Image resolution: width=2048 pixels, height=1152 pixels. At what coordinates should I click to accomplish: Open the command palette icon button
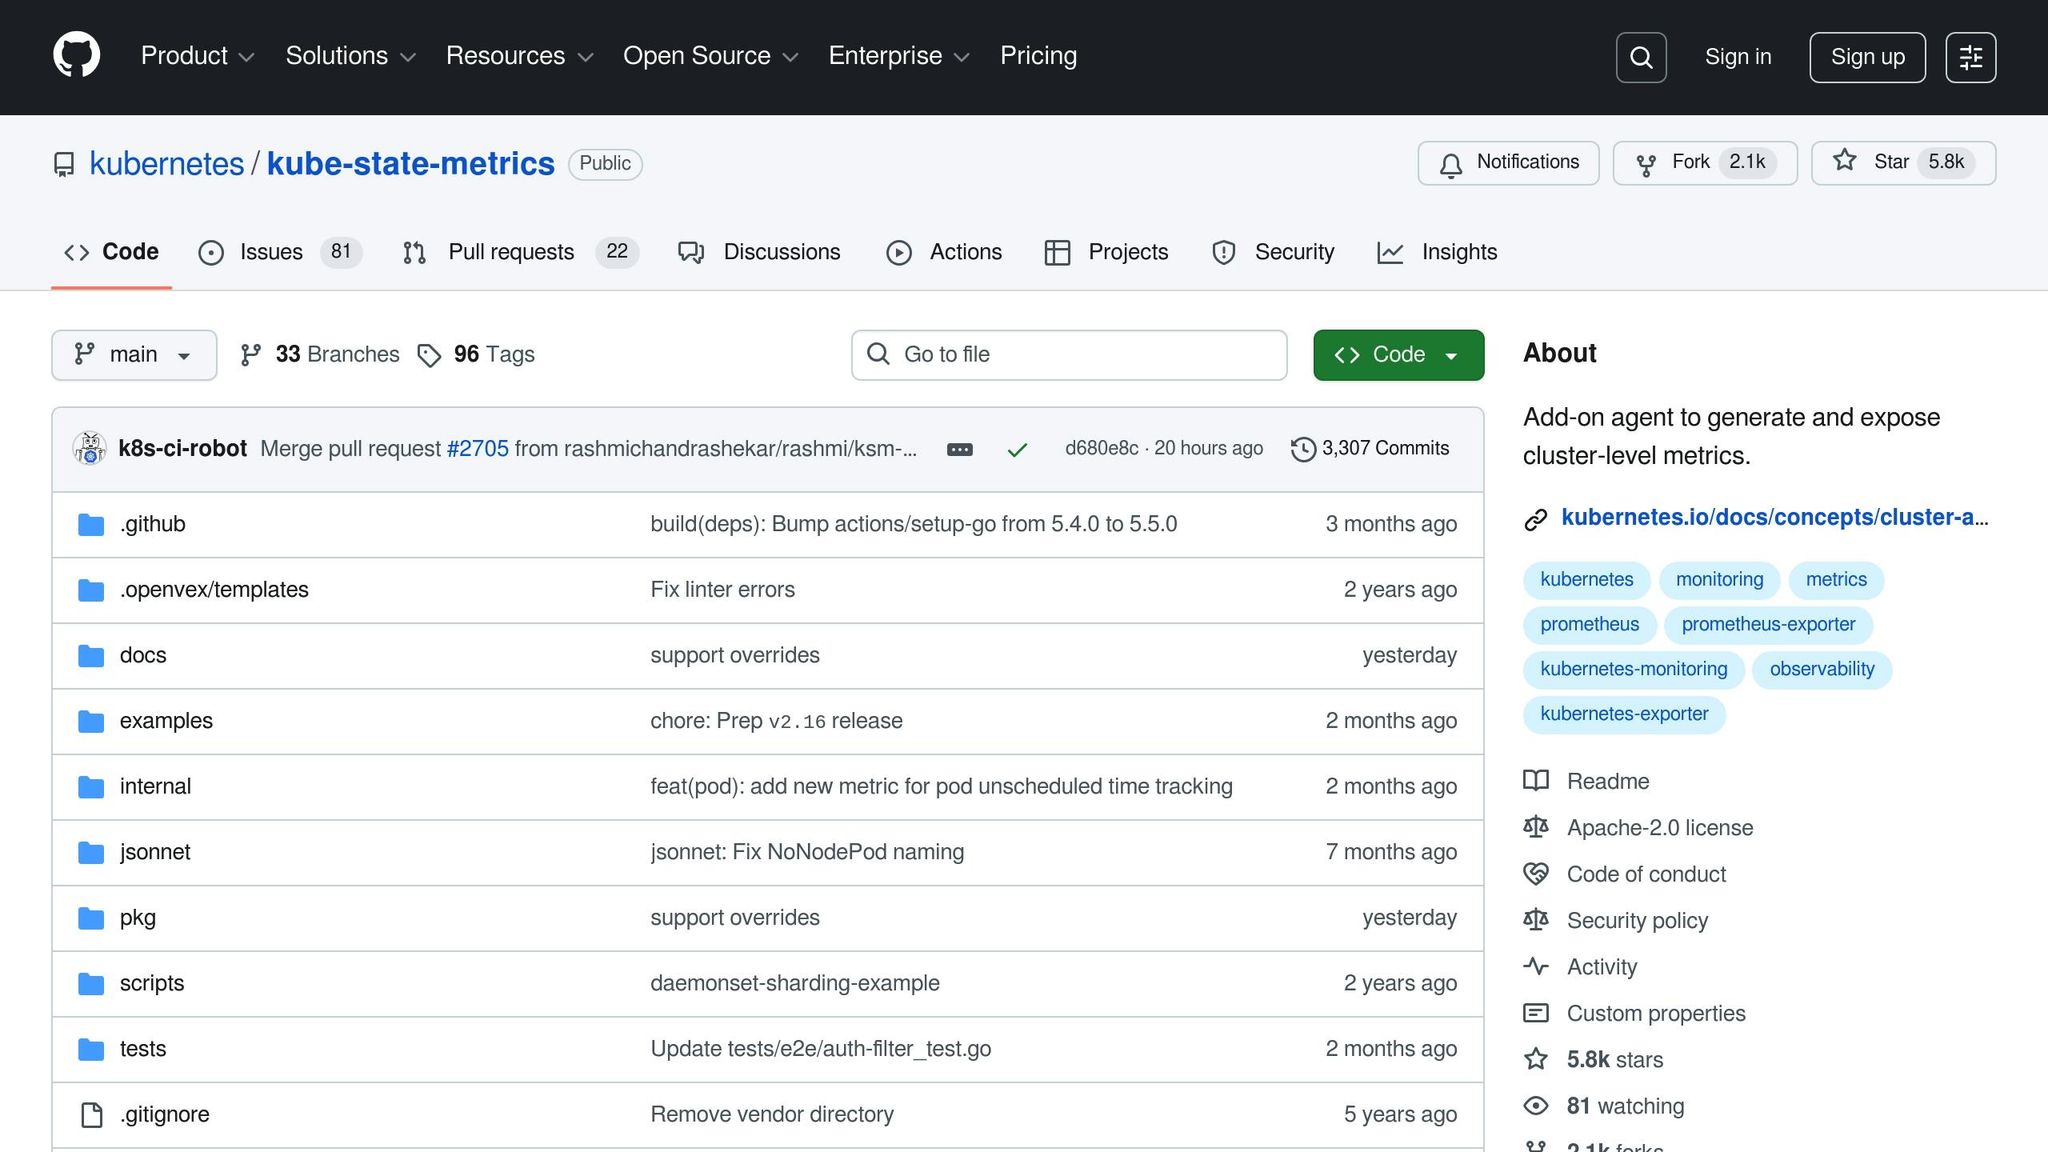click(1971, 57)
